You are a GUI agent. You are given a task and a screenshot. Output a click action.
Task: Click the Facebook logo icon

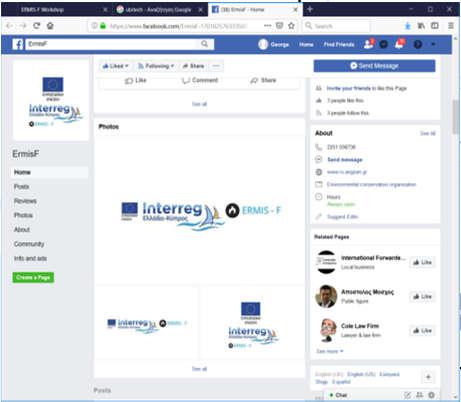[x=18, y=44]
